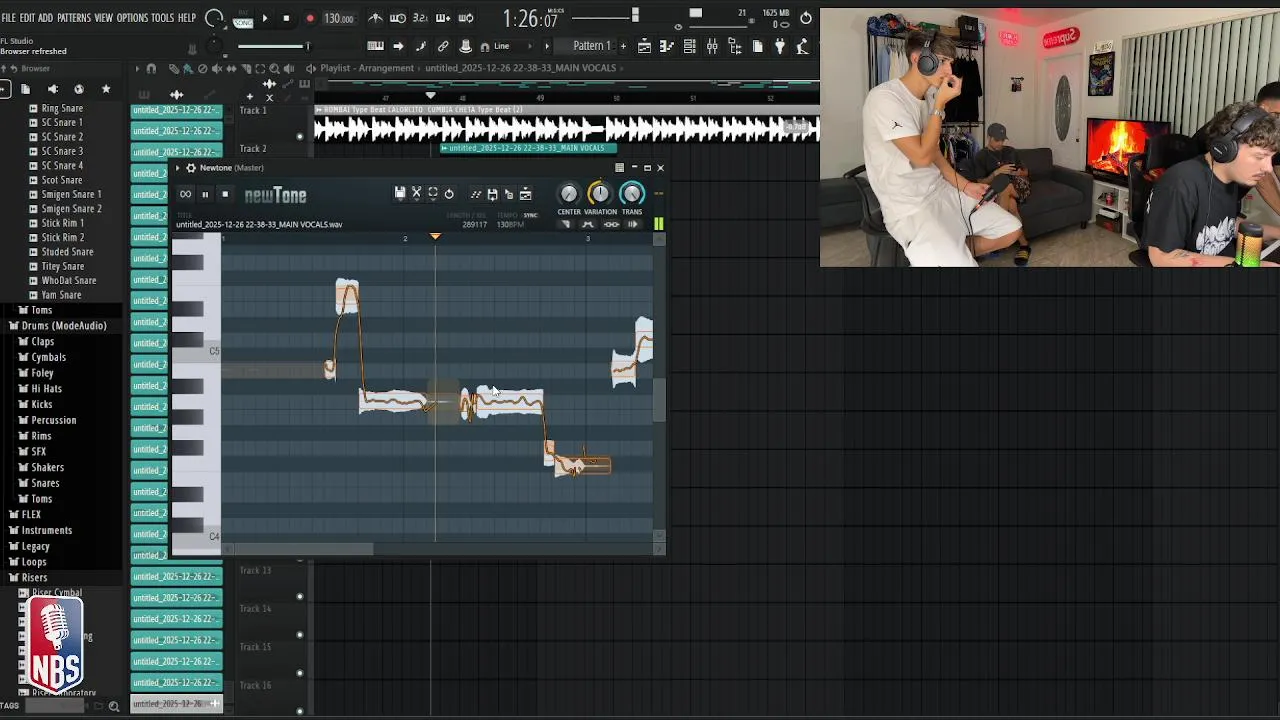Click the main transport play button
This screenshot has height=720, width=1280.
pyautogui.click(x=264, y=18)
